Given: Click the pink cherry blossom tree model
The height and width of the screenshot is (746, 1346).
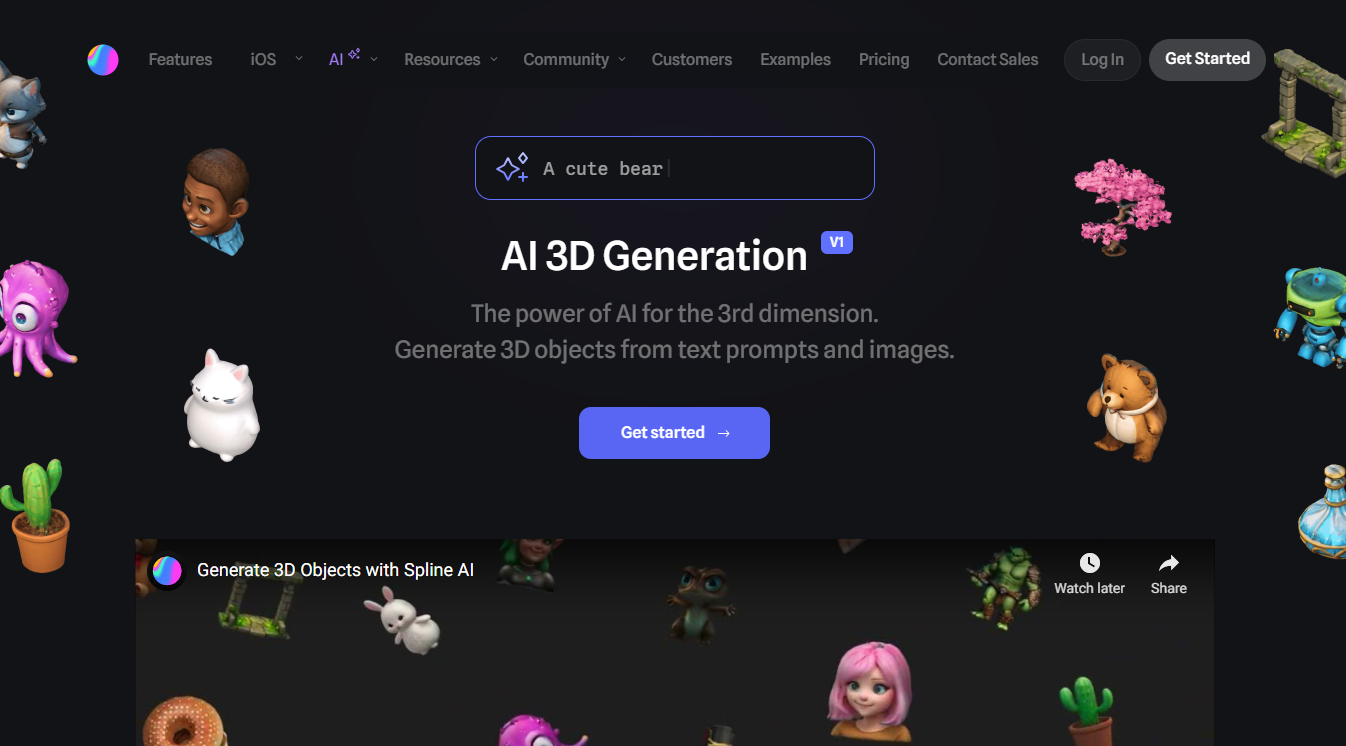Looking at the screenshot, I should click(x=1121, y=207).
